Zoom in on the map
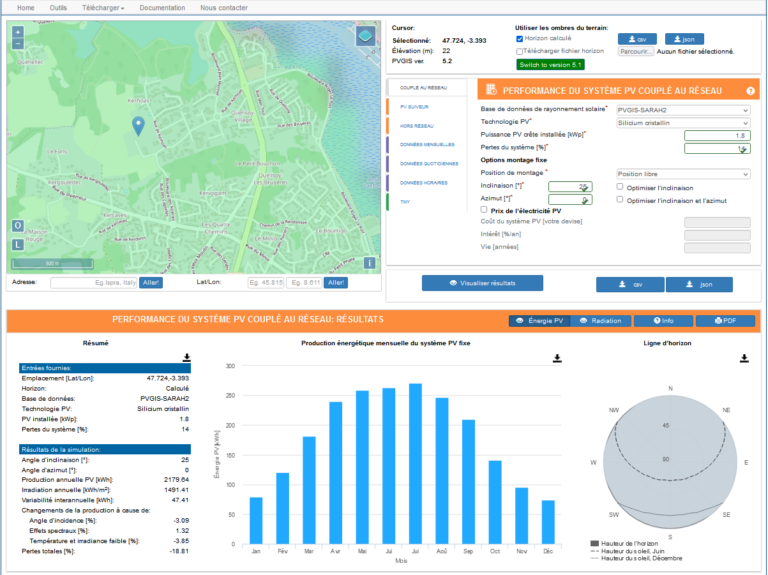 18,32
